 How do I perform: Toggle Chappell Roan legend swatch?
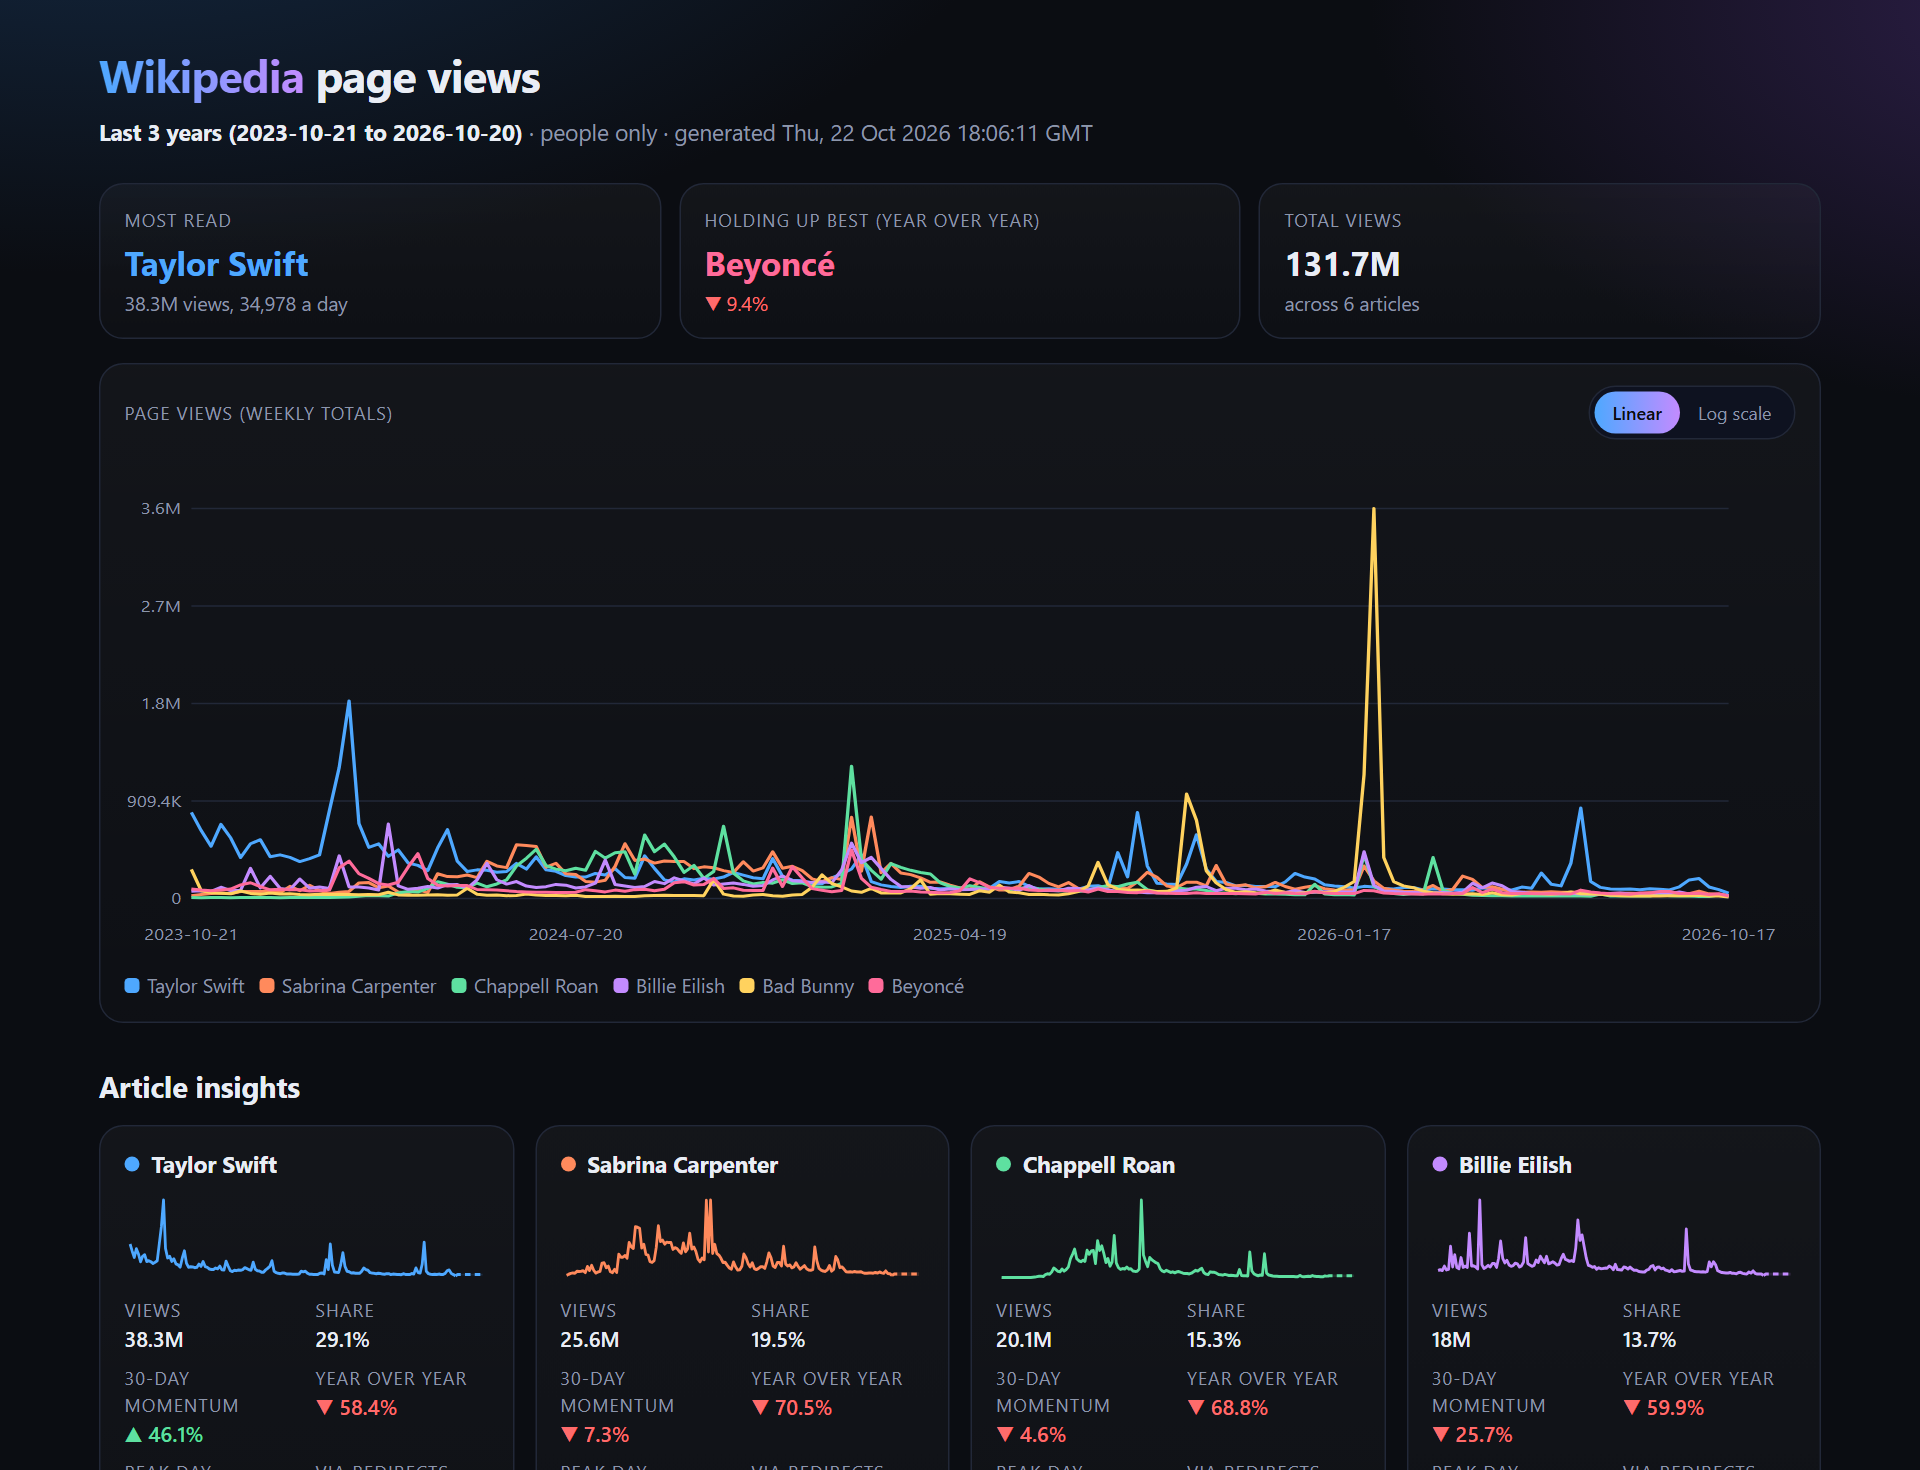(459, 986)
